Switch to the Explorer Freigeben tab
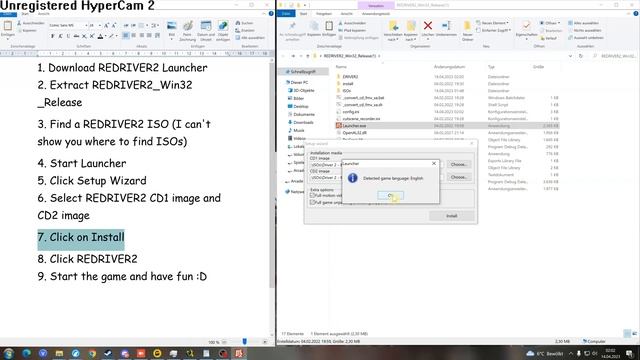This screenshot has height=360, width=640. (324, 14)
